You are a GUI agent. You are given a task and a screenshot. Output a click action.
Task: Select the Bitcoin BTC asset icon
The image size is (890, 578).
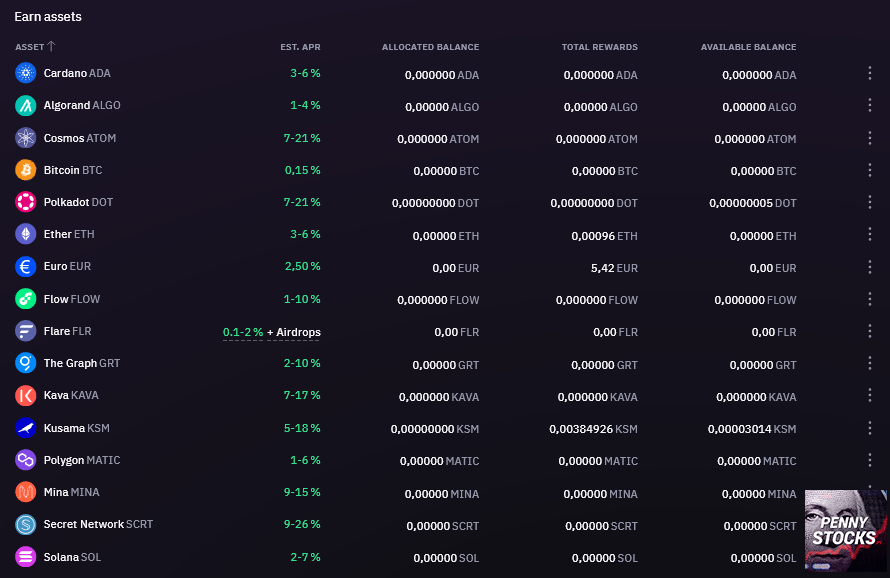coord(24,170)
